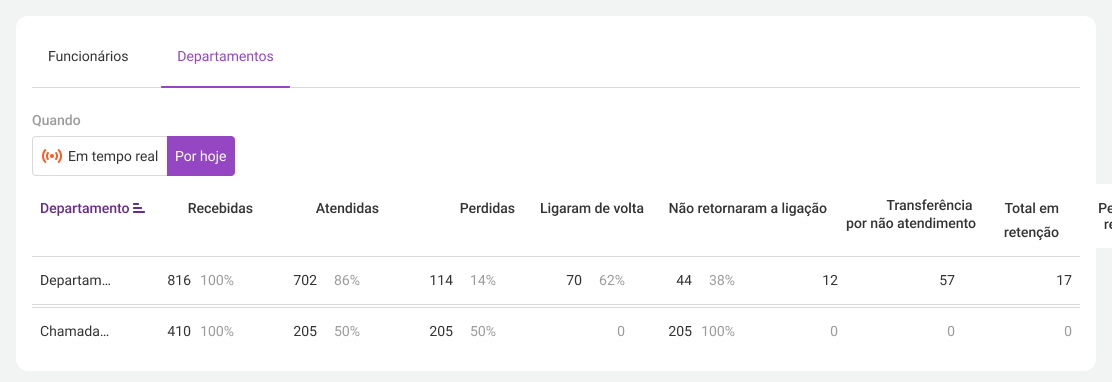The height and width of the screenshot is (382, 1112).
Task: Click the 114 lost calls value
Action: coord(441,281)
